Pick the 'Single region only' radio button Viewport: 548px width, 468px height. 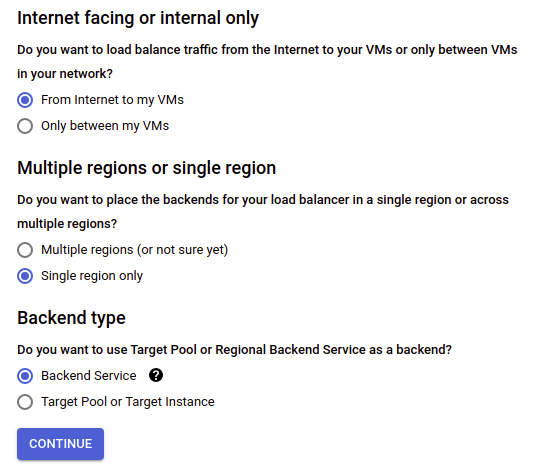pyautogui.click(x=25, y=276)
